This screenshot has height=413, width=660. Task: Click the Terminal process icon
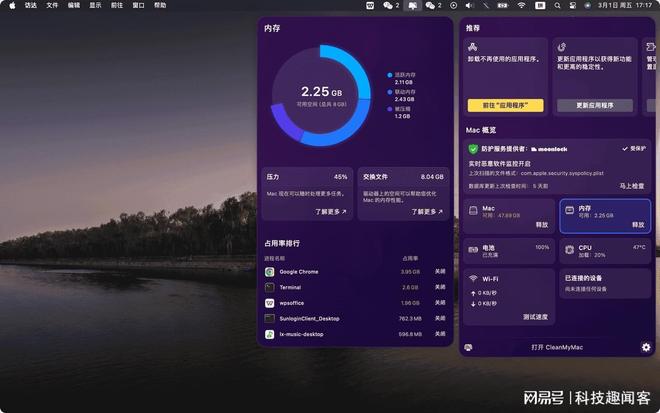(x=270, y=288)
